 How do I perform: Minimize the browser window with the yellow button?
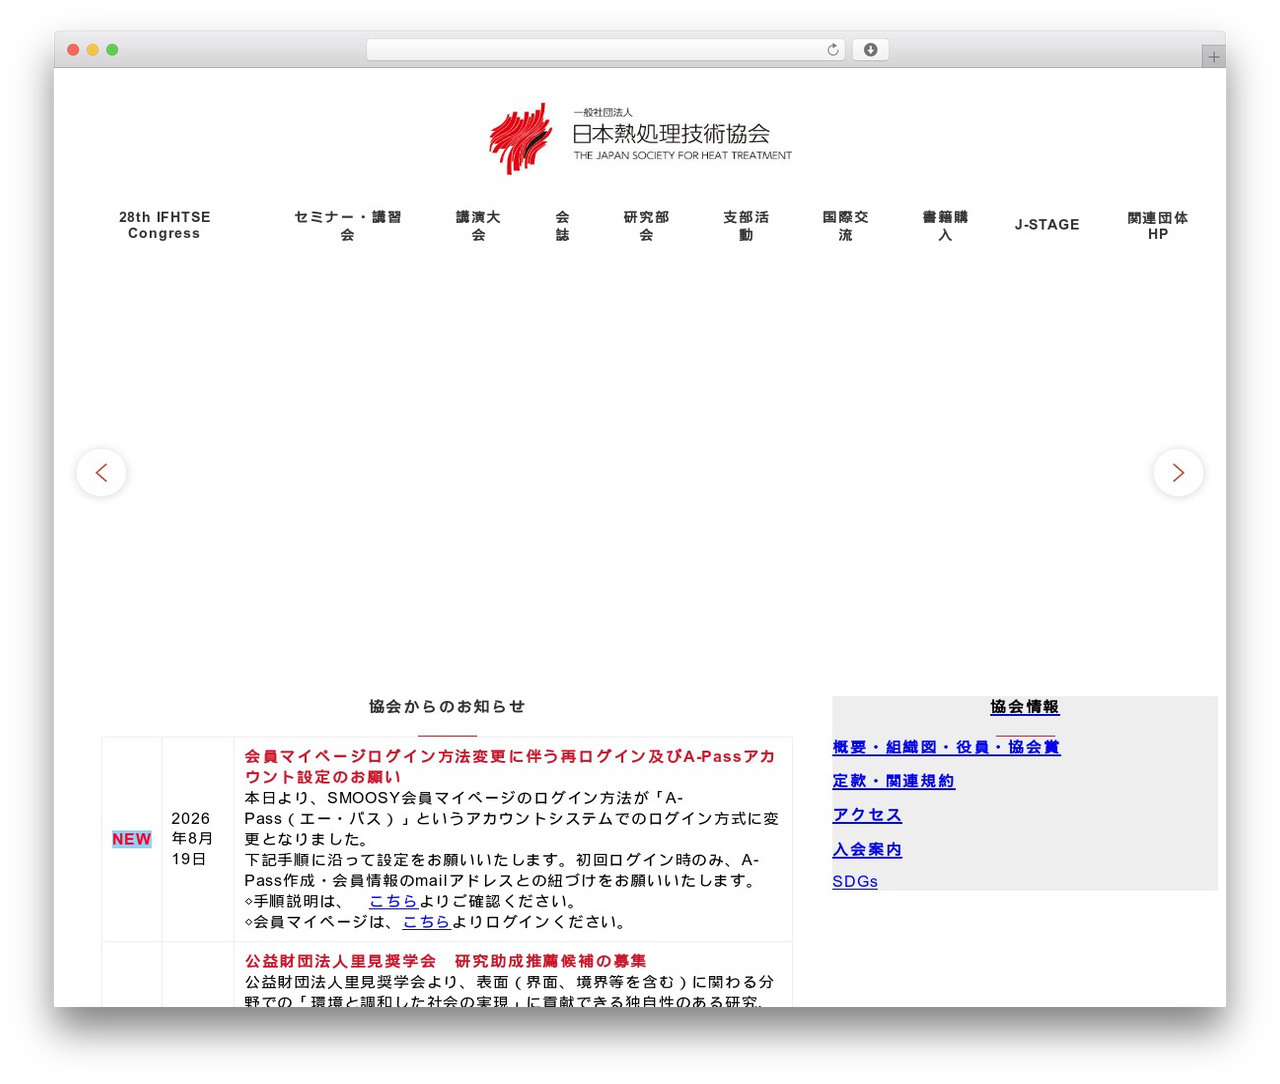tap(93, 50)
